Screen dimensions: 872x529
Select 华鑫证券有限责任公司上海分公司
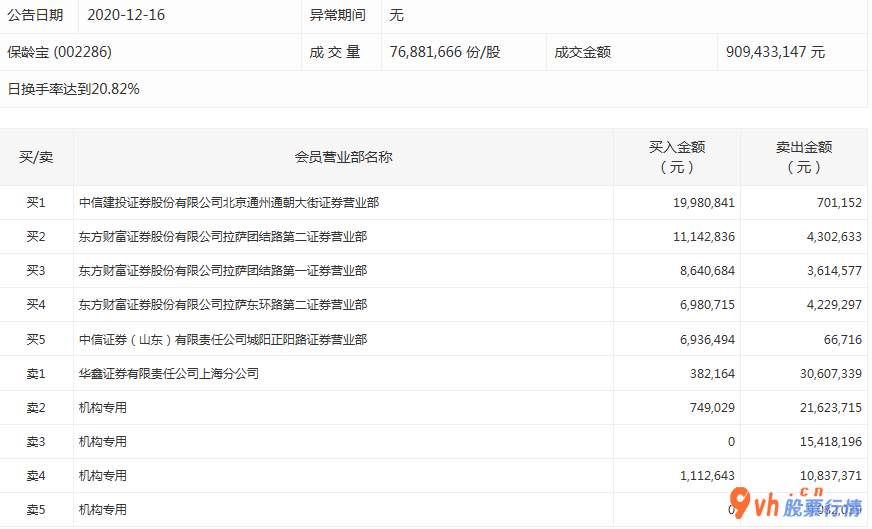pyautogui.click(x=169, y=374)
